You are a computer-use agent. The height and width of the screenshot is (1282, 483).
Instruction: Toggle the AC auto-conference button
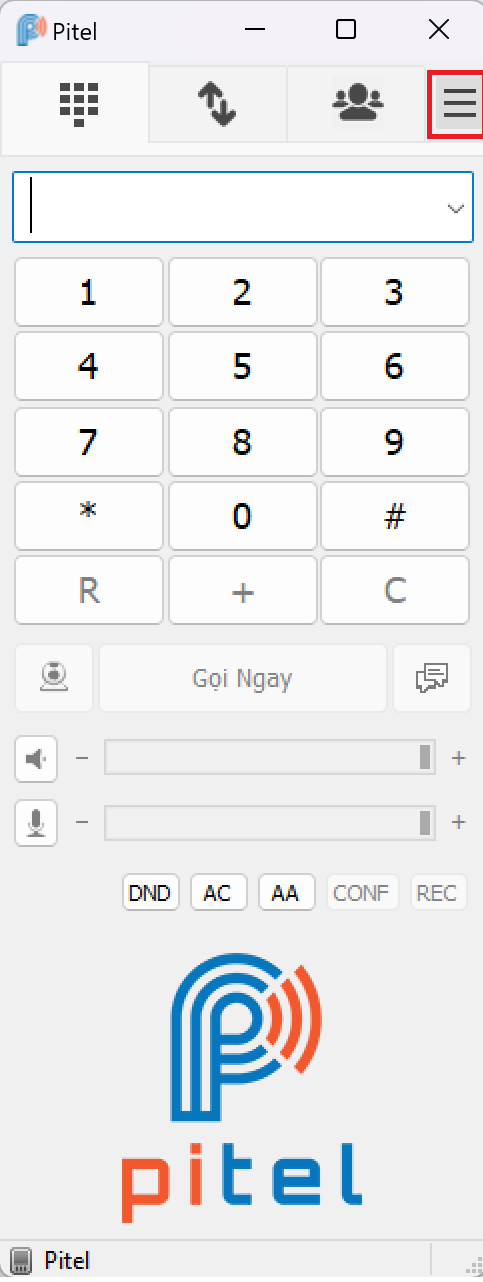pos(218,892)
